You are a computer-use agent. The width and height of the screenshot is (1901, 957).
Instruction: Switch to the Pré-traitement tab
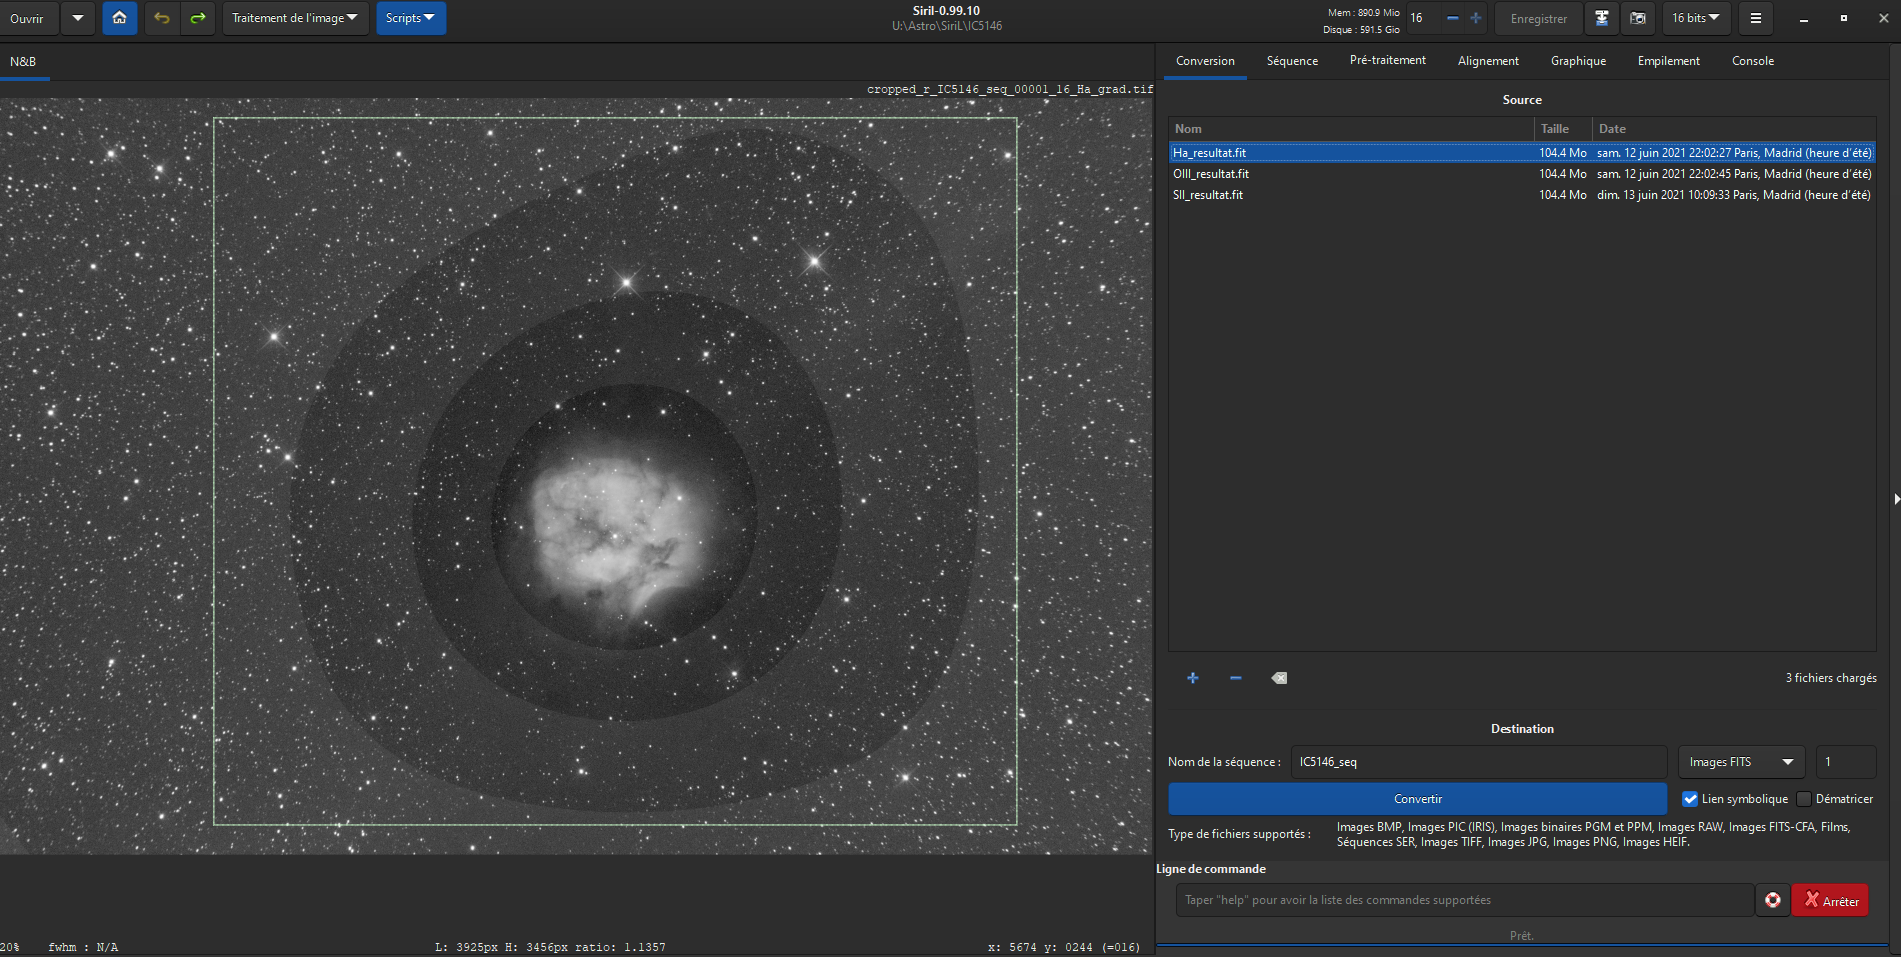coord(1387,61)
